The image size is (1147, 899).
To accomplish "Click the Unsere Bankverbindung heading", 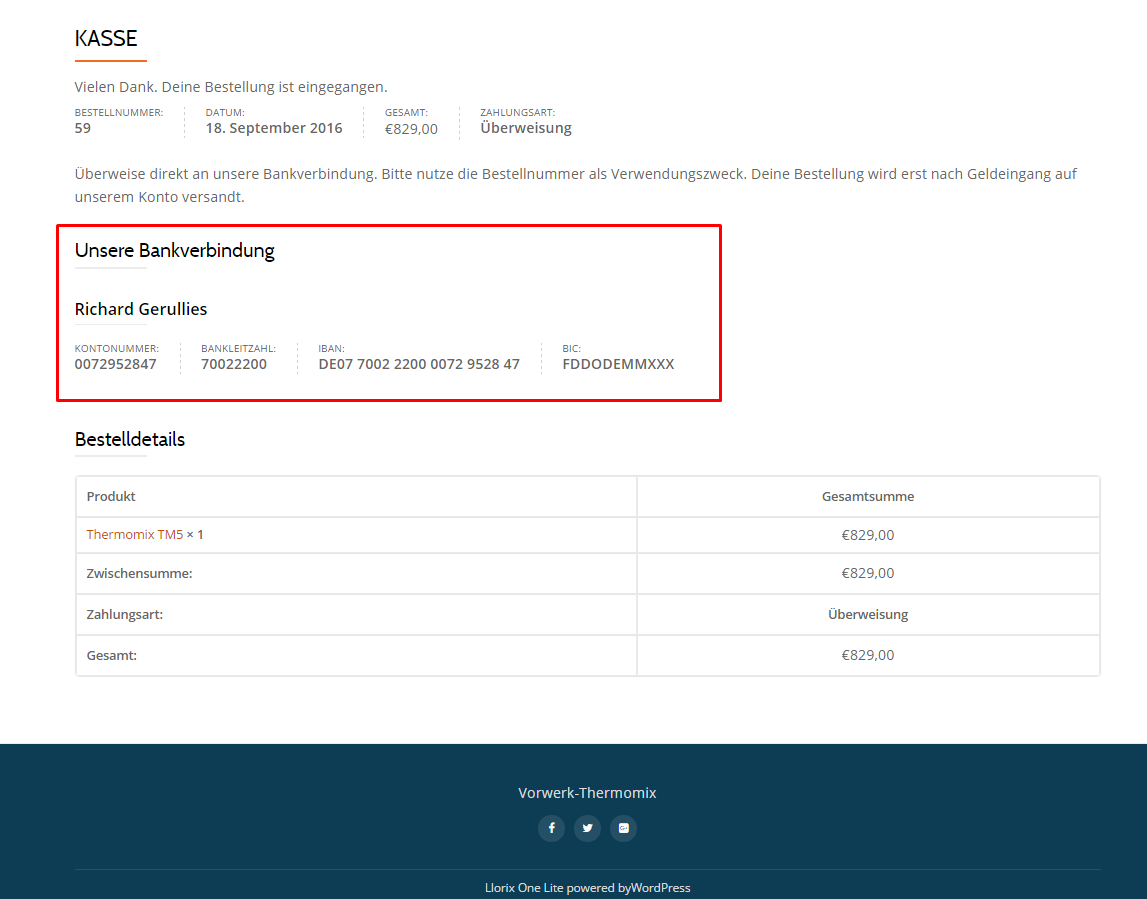I will tap(174, 250).
